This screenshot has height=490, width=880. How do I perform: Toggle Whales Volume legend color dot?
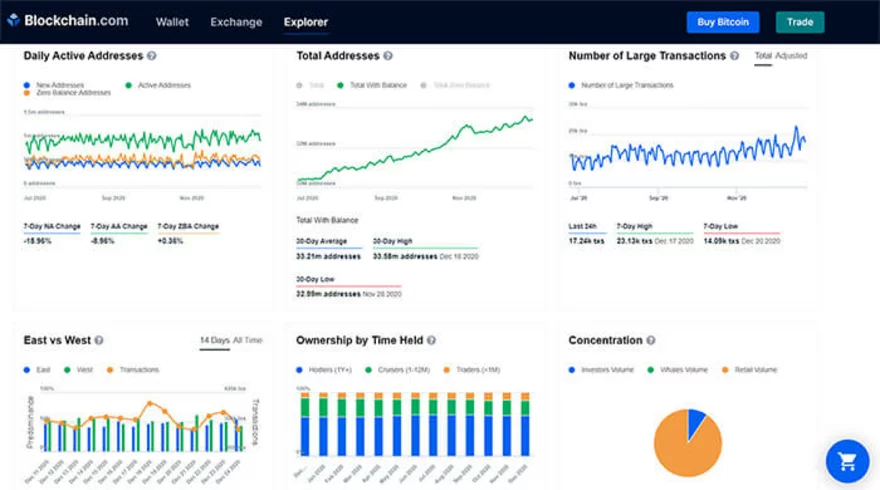click(x=650, y=370)
